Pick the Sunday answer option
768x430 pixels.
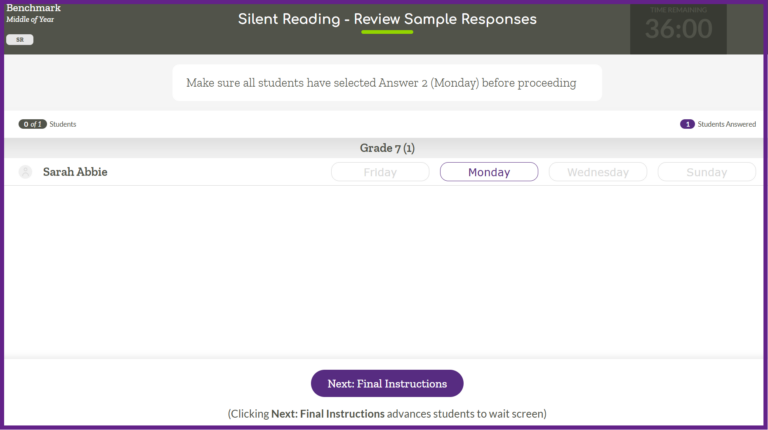click(706, 172)
